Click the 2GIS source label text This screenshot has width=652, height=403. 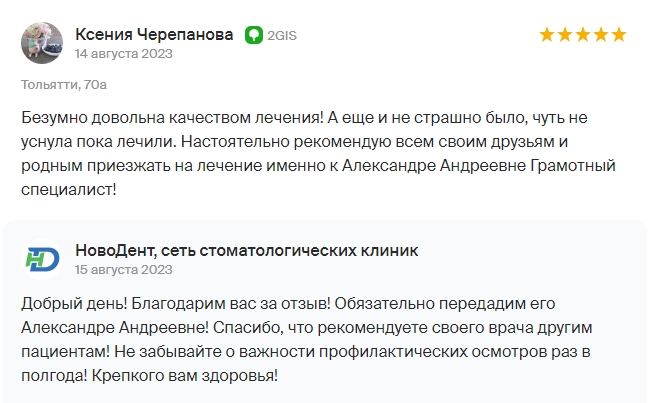tap(282, 36)
